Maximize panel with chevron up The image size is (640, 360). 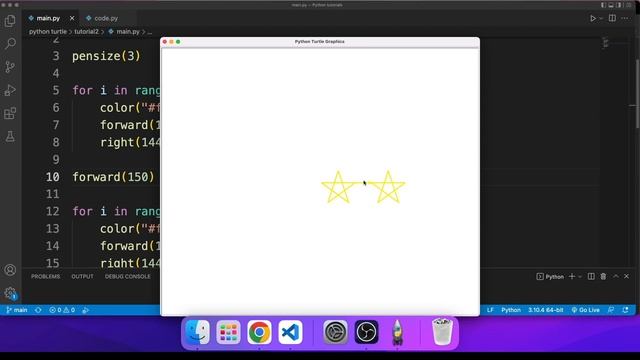(x=616, y=276)
